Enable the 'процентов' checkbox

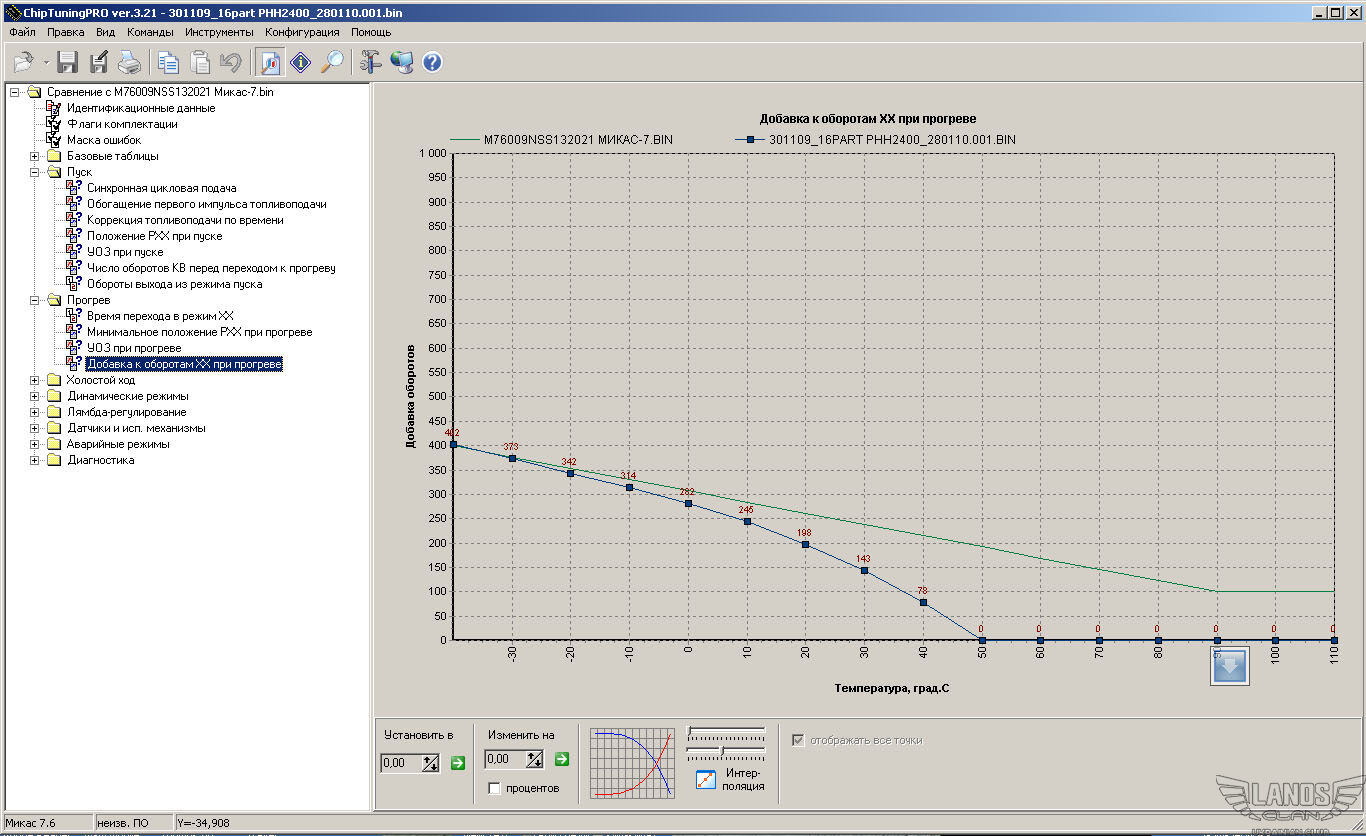[x=495, y=788]
